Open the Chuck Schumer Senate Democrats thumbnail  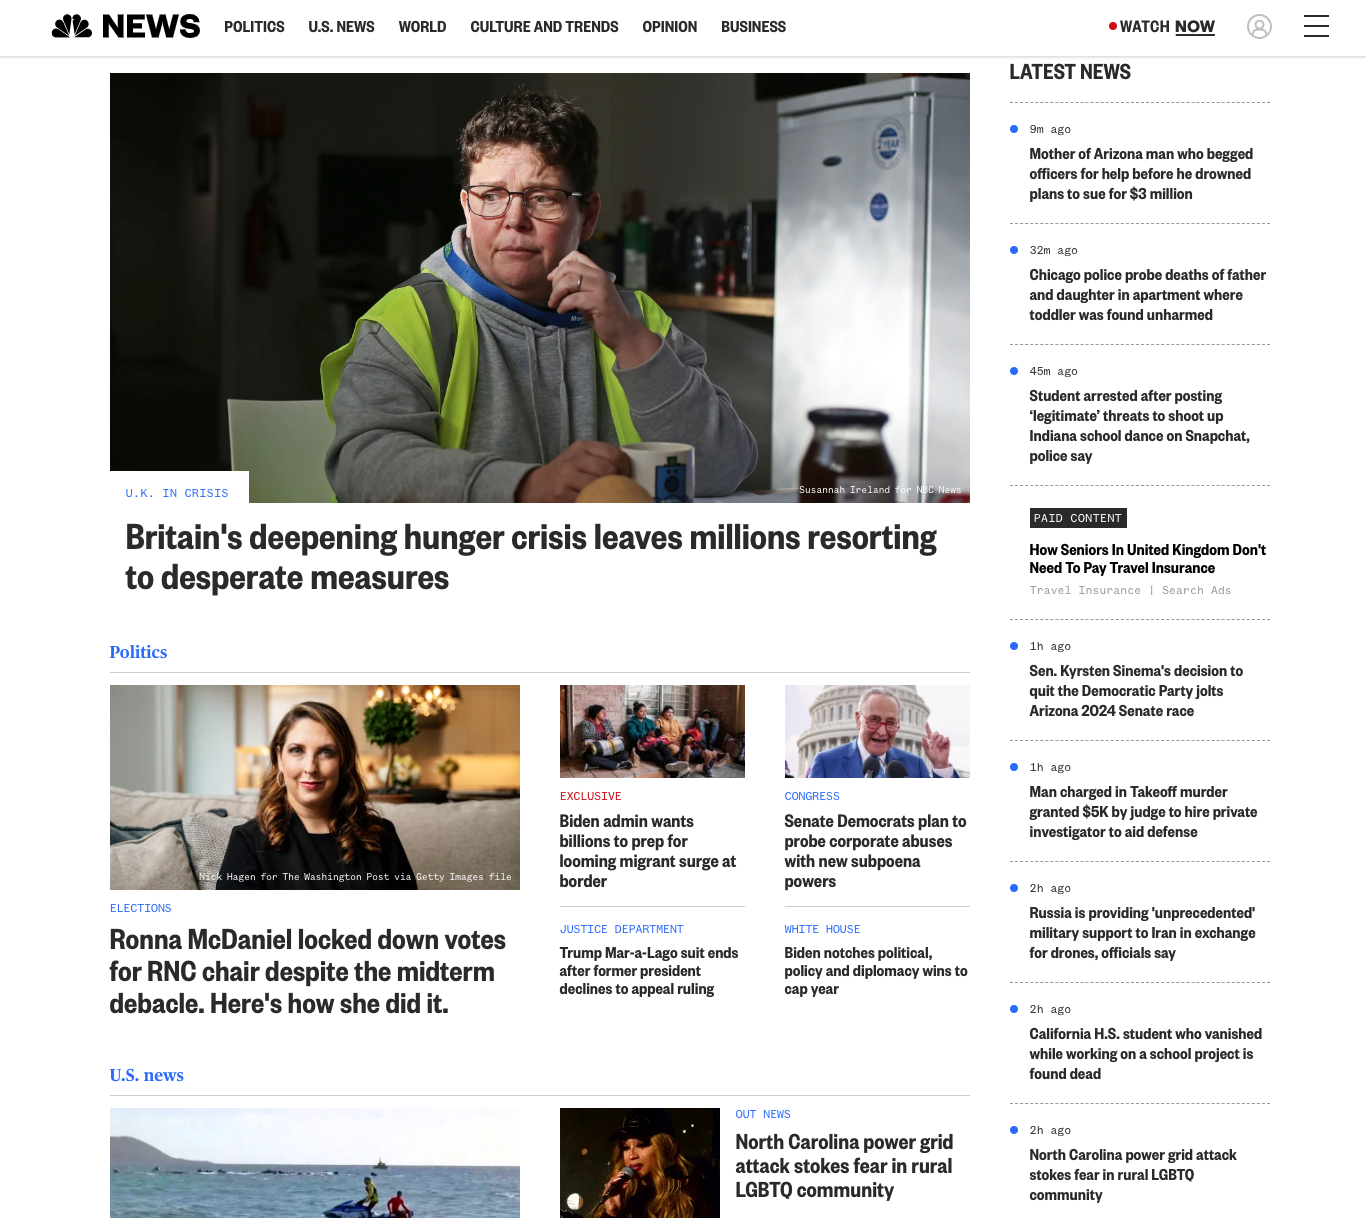(x=877, y=731)
